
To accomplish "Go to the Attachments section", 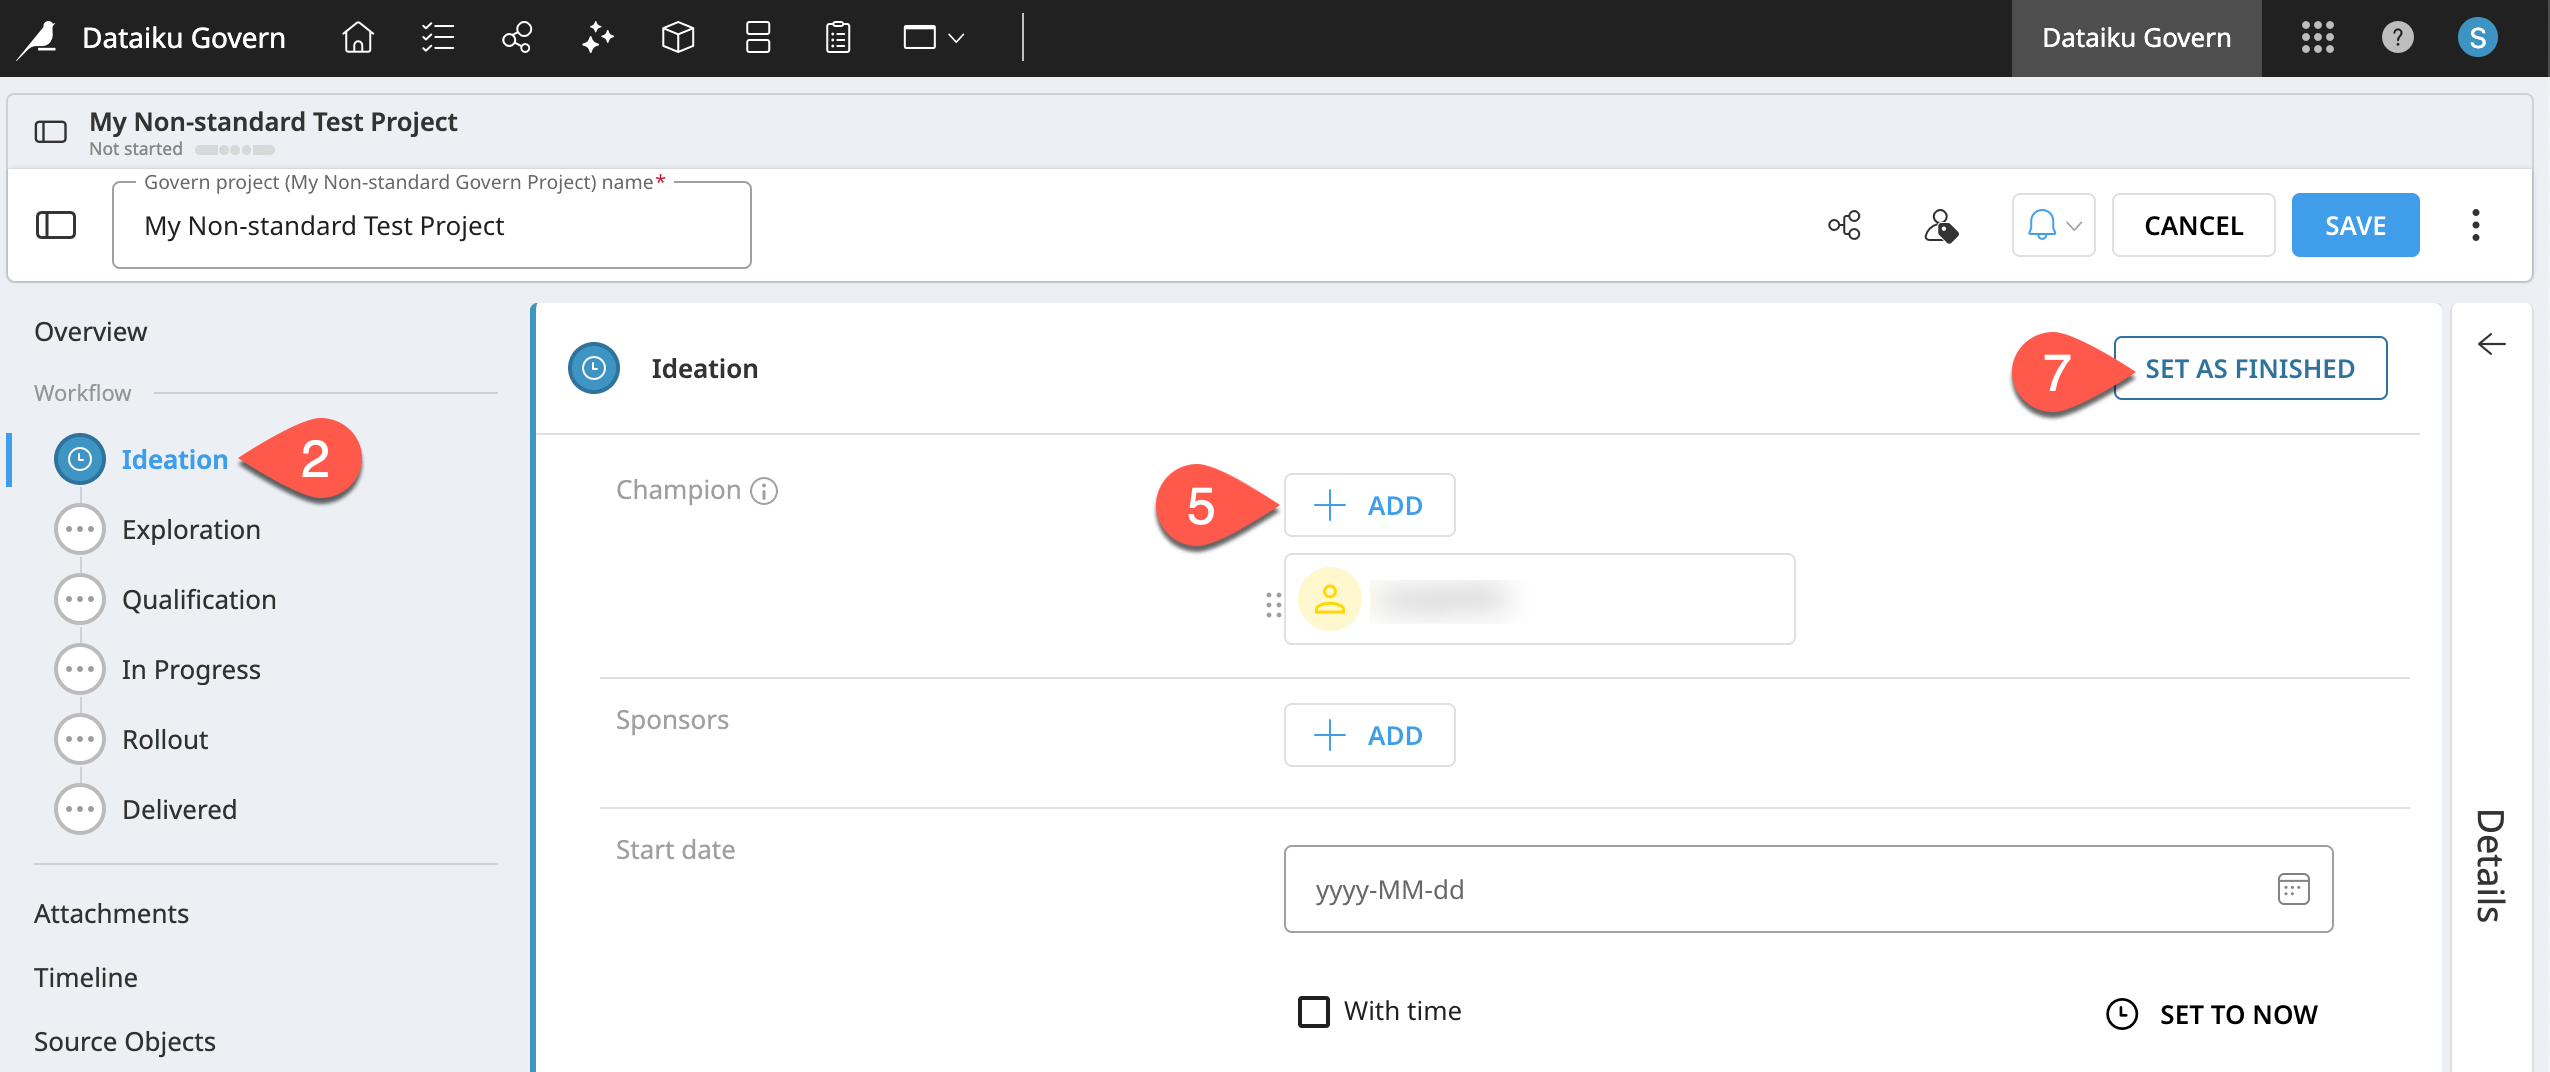I will coord(111,914).
